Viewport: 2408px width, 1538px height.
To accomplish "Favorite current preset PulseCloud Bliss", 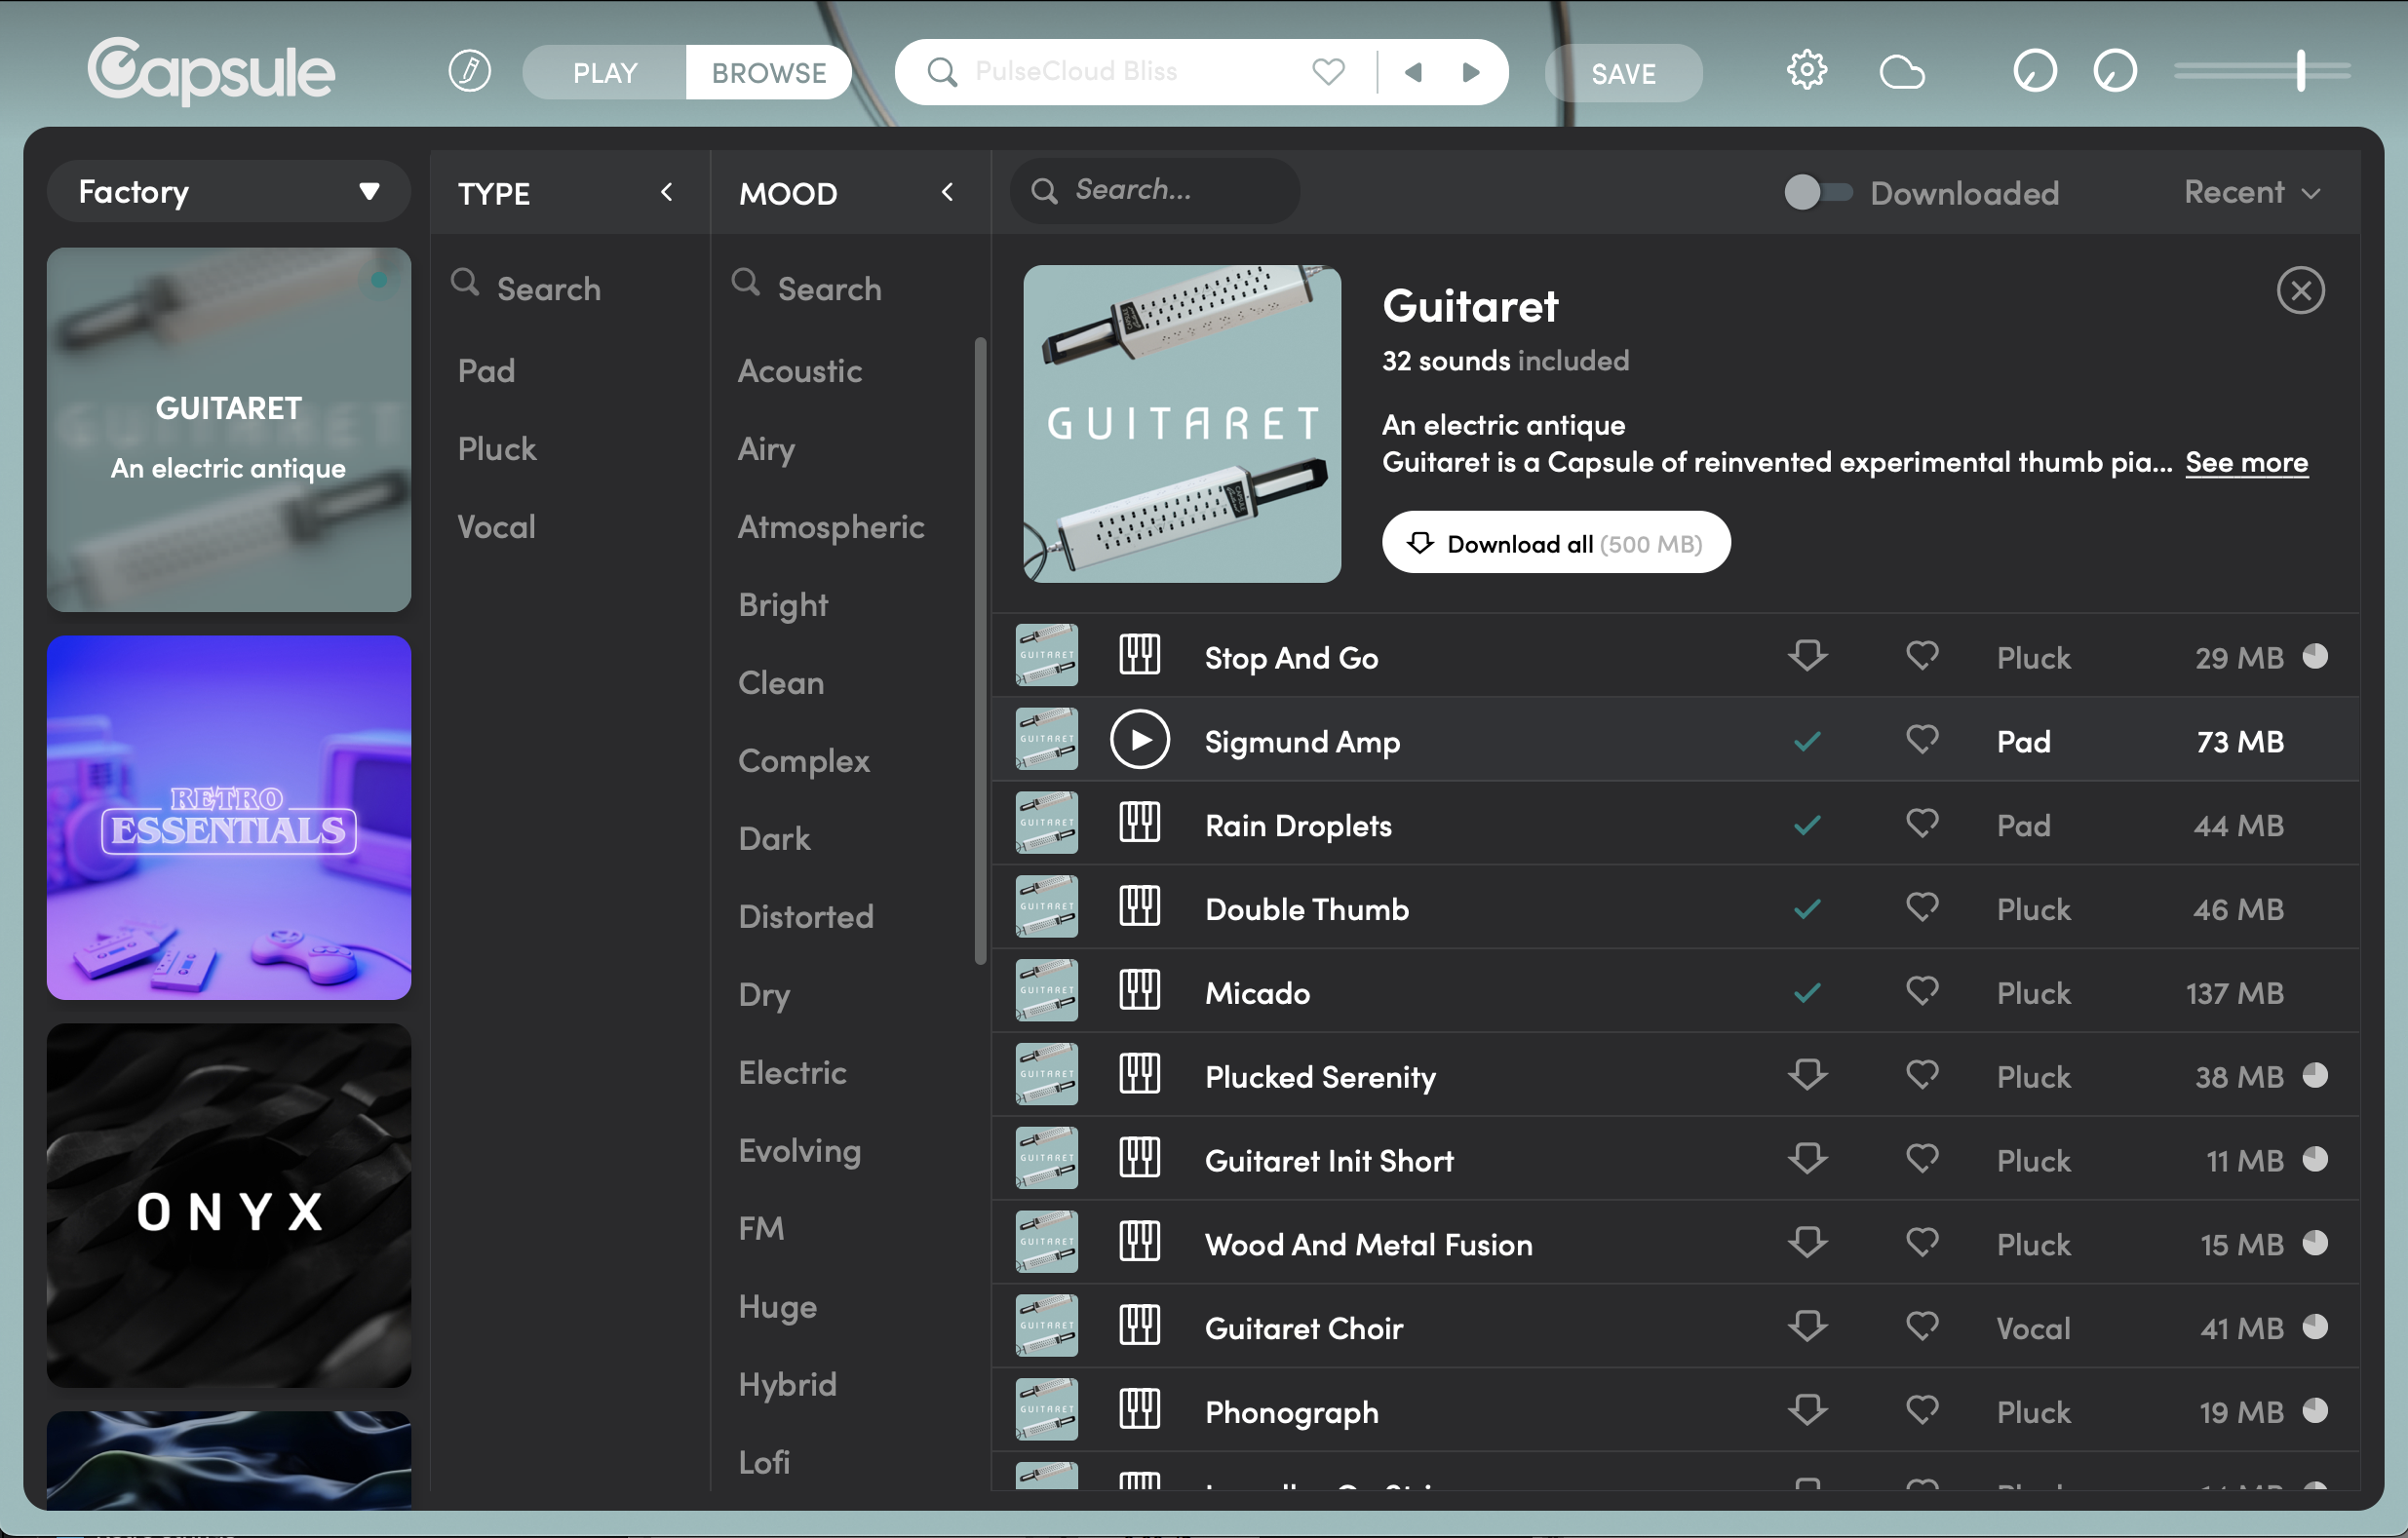I will (x=1328, y=72).
